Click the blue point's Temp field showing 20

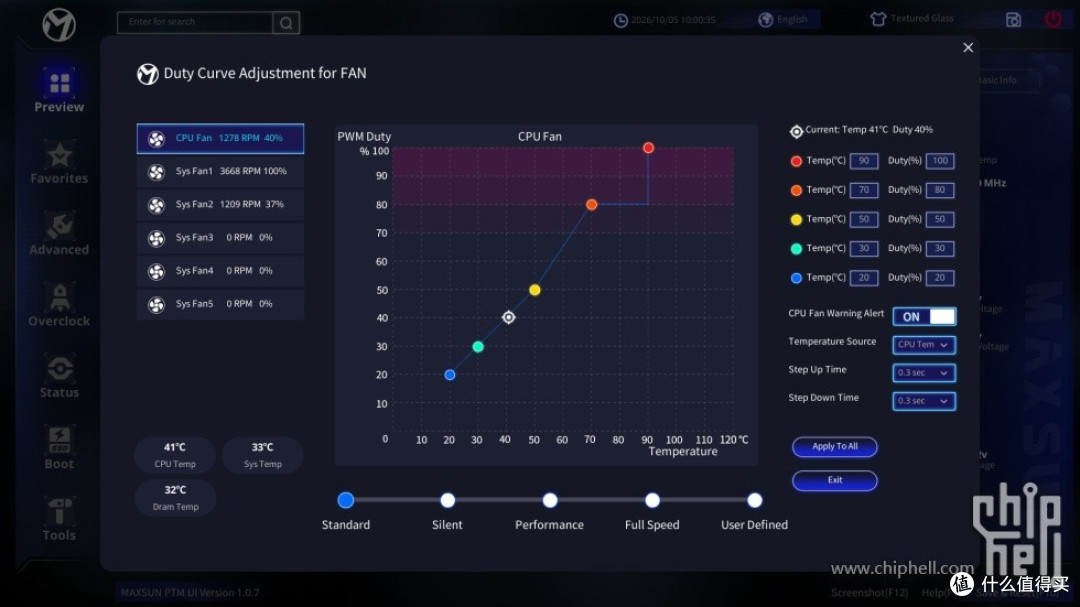click(x=864, y=278)
